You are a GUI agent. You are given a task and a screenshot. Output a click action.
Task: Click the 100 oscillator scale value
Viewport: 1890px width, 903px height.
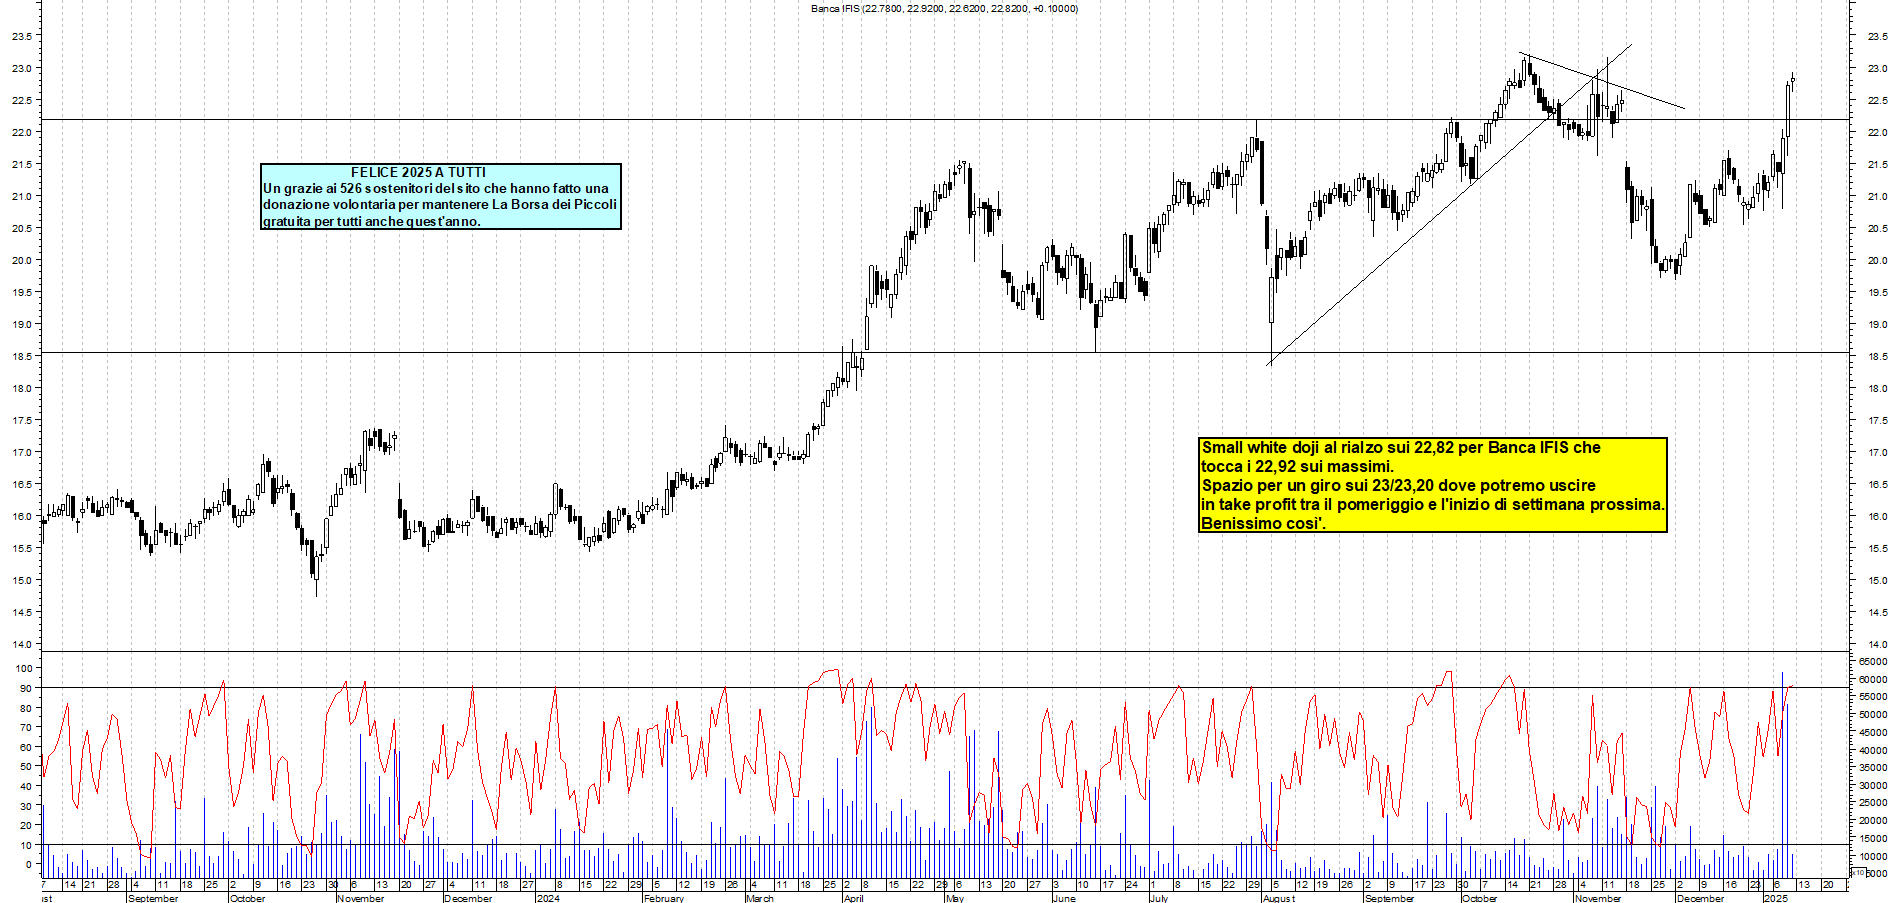click(25, 668)
